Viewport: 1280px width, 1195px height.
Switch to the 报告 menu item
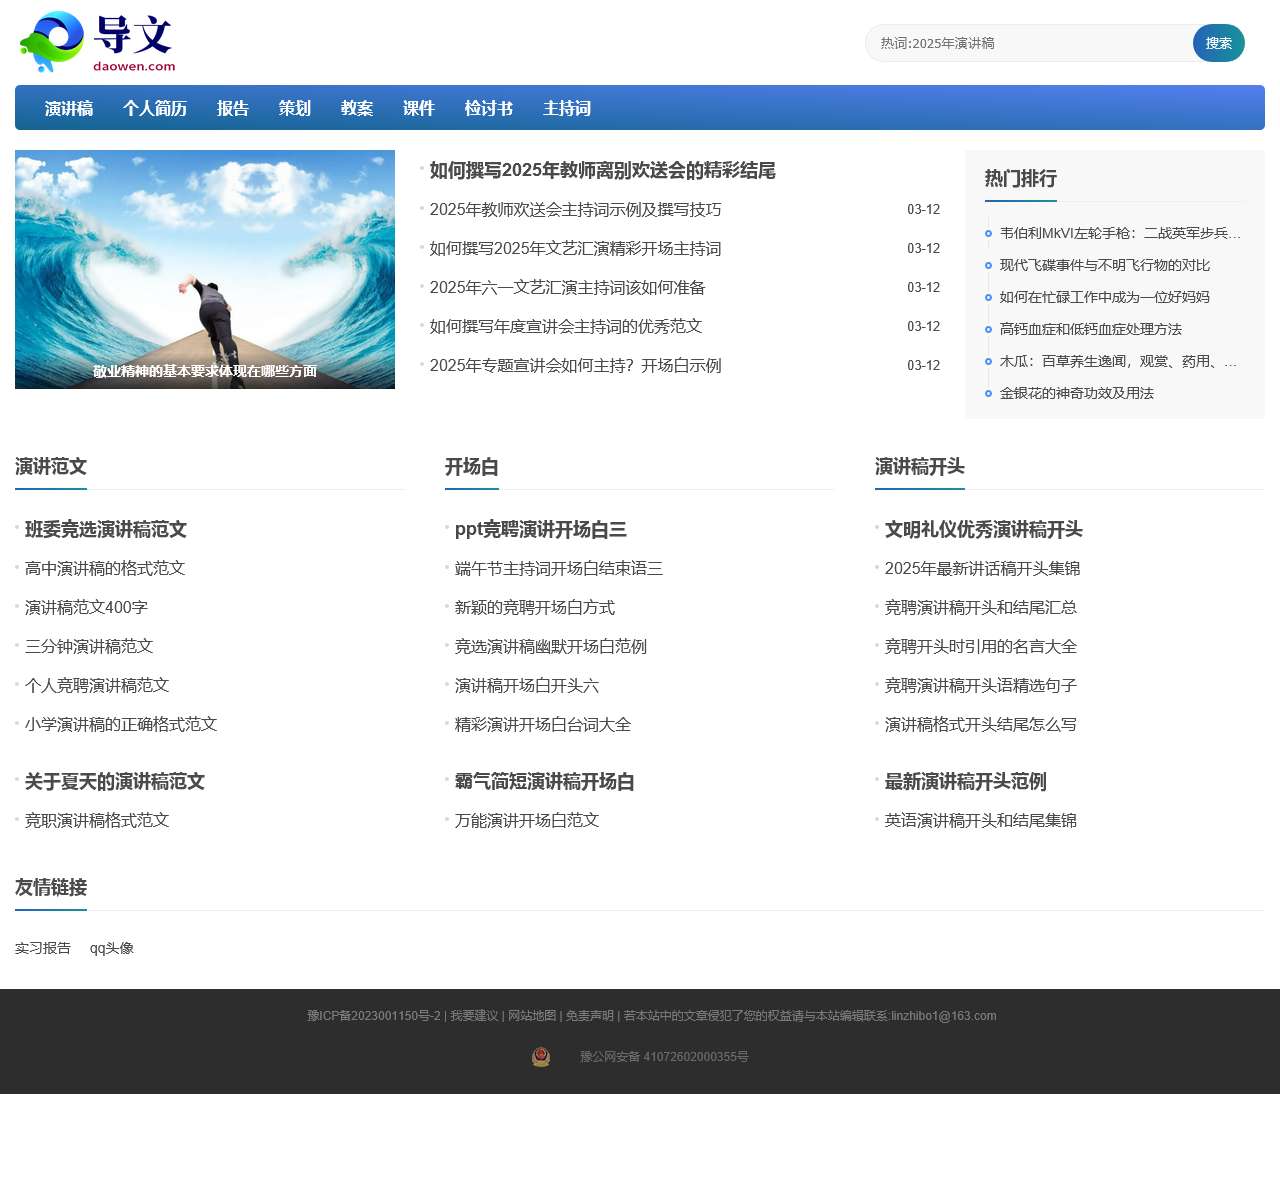(232, 108)
